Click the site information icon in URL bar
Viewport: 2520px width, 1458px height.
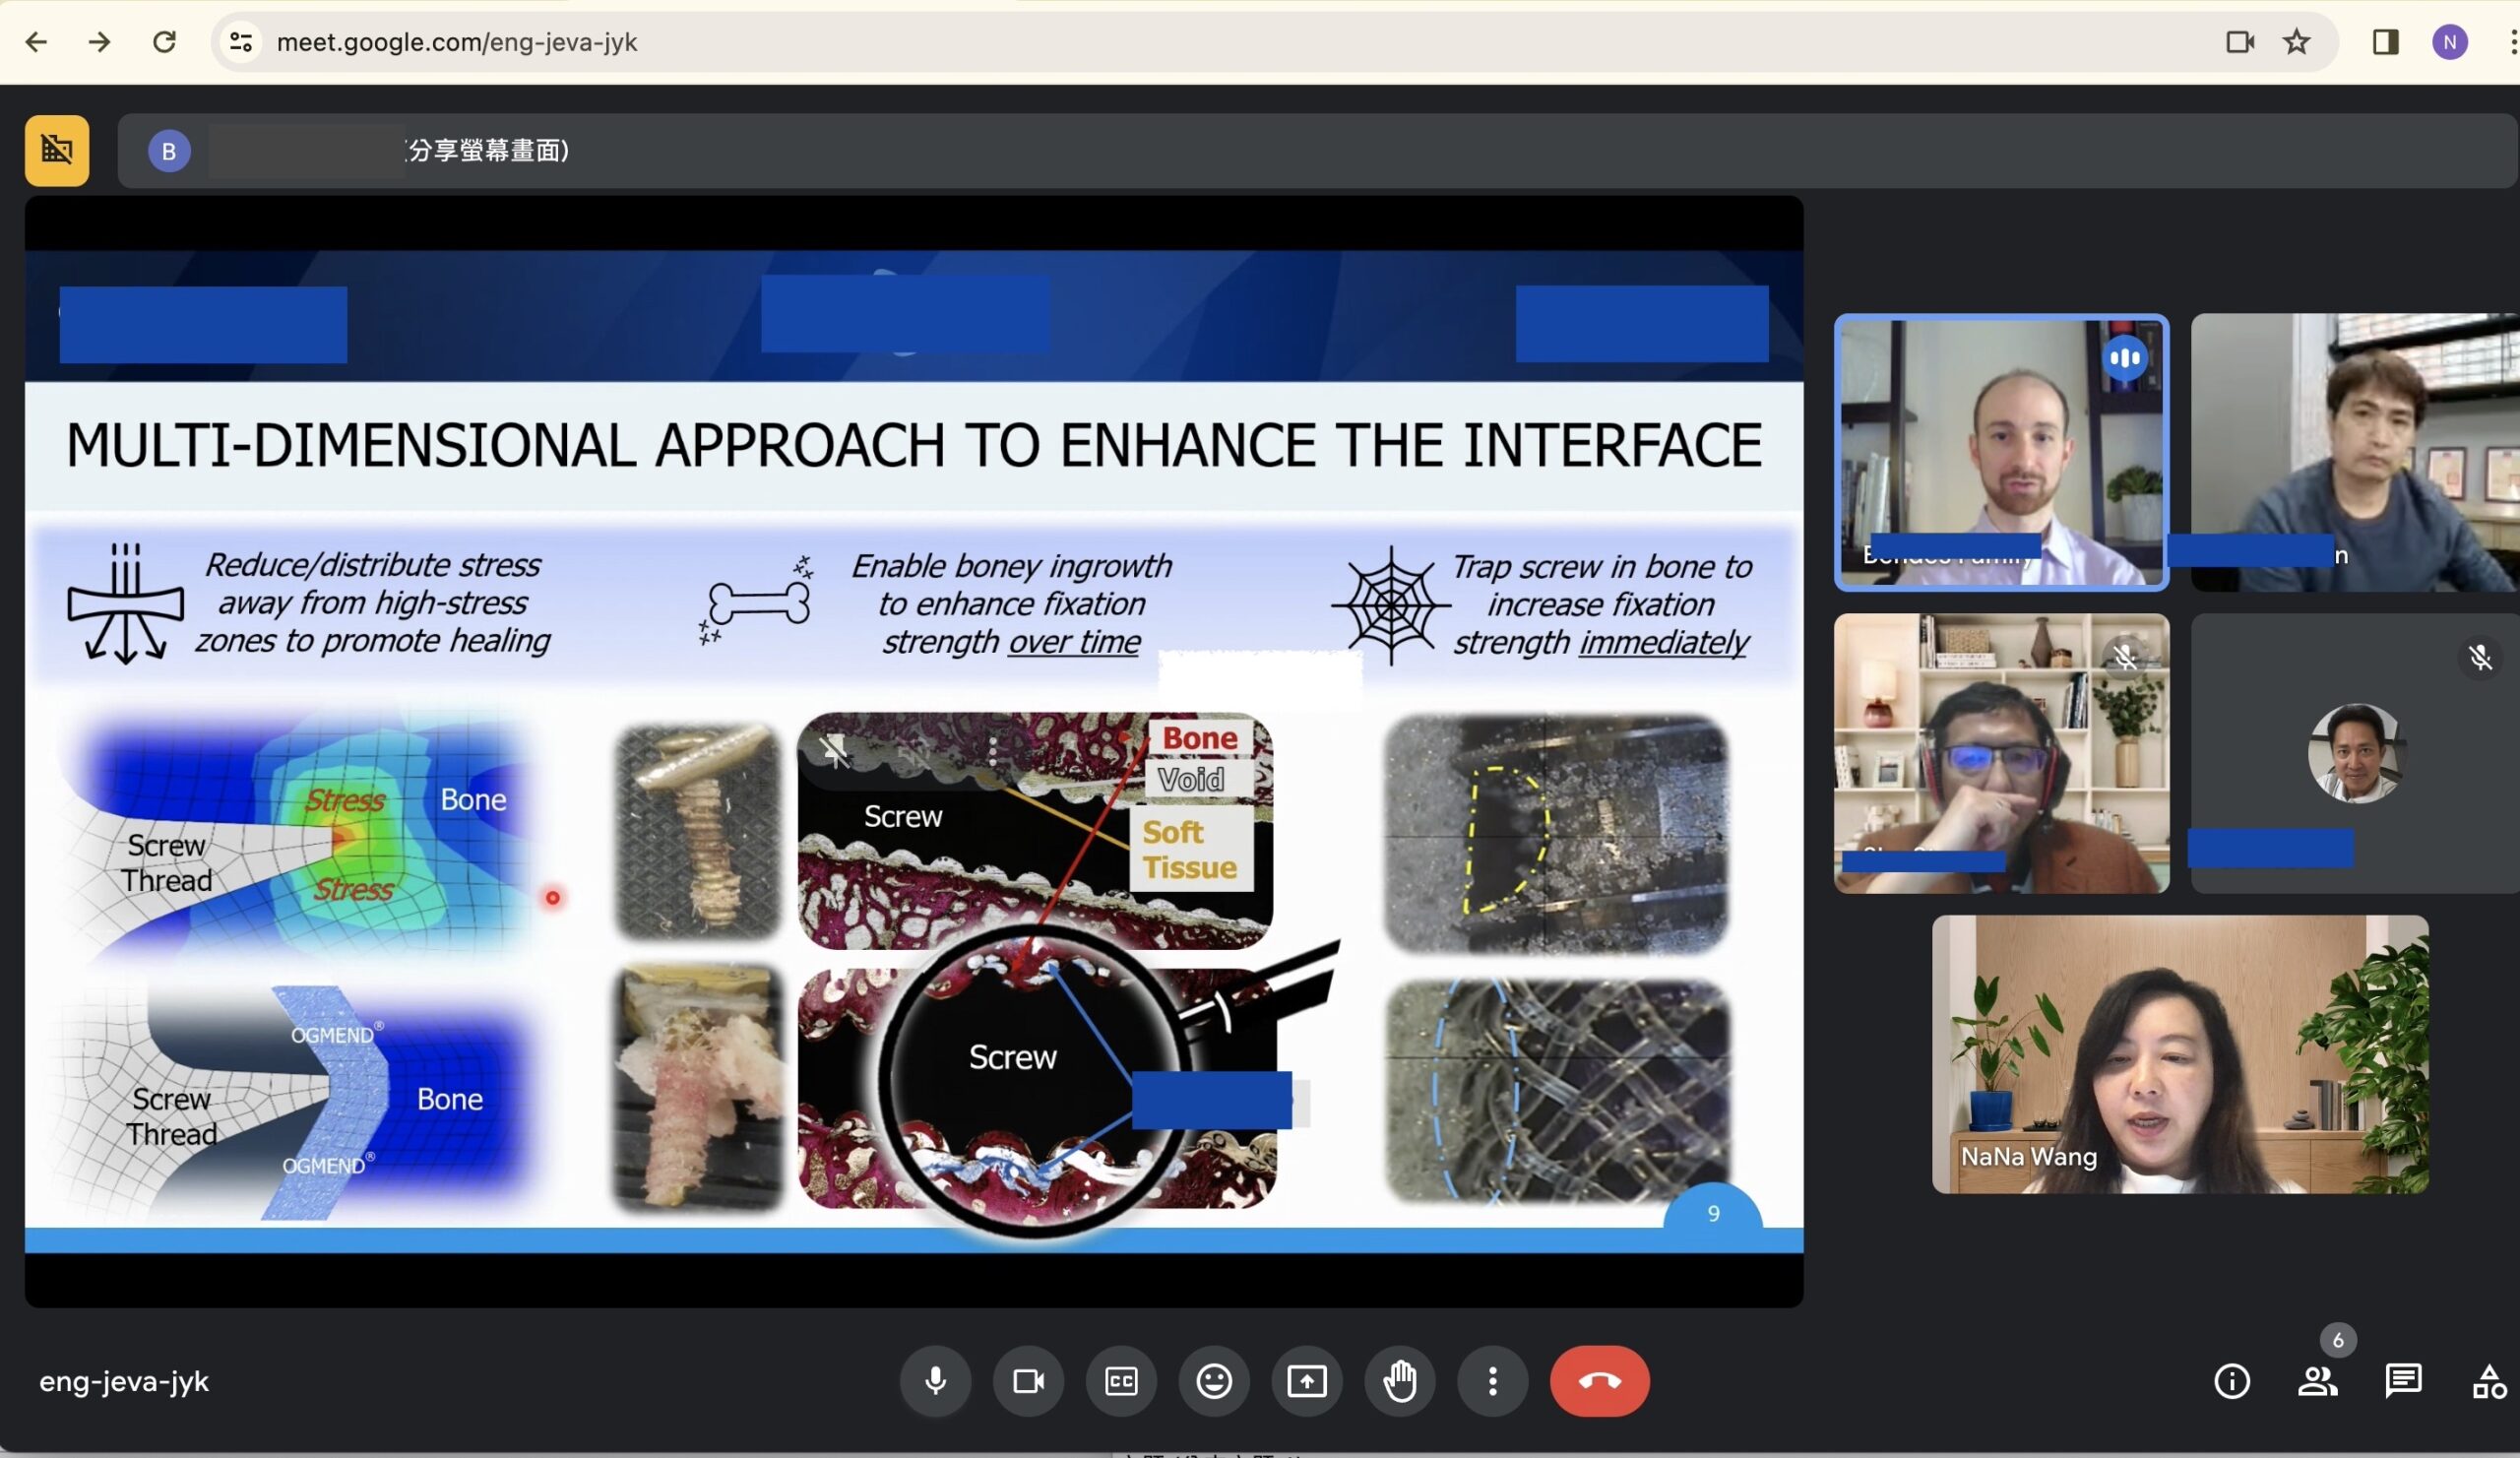tap(241, 42)
